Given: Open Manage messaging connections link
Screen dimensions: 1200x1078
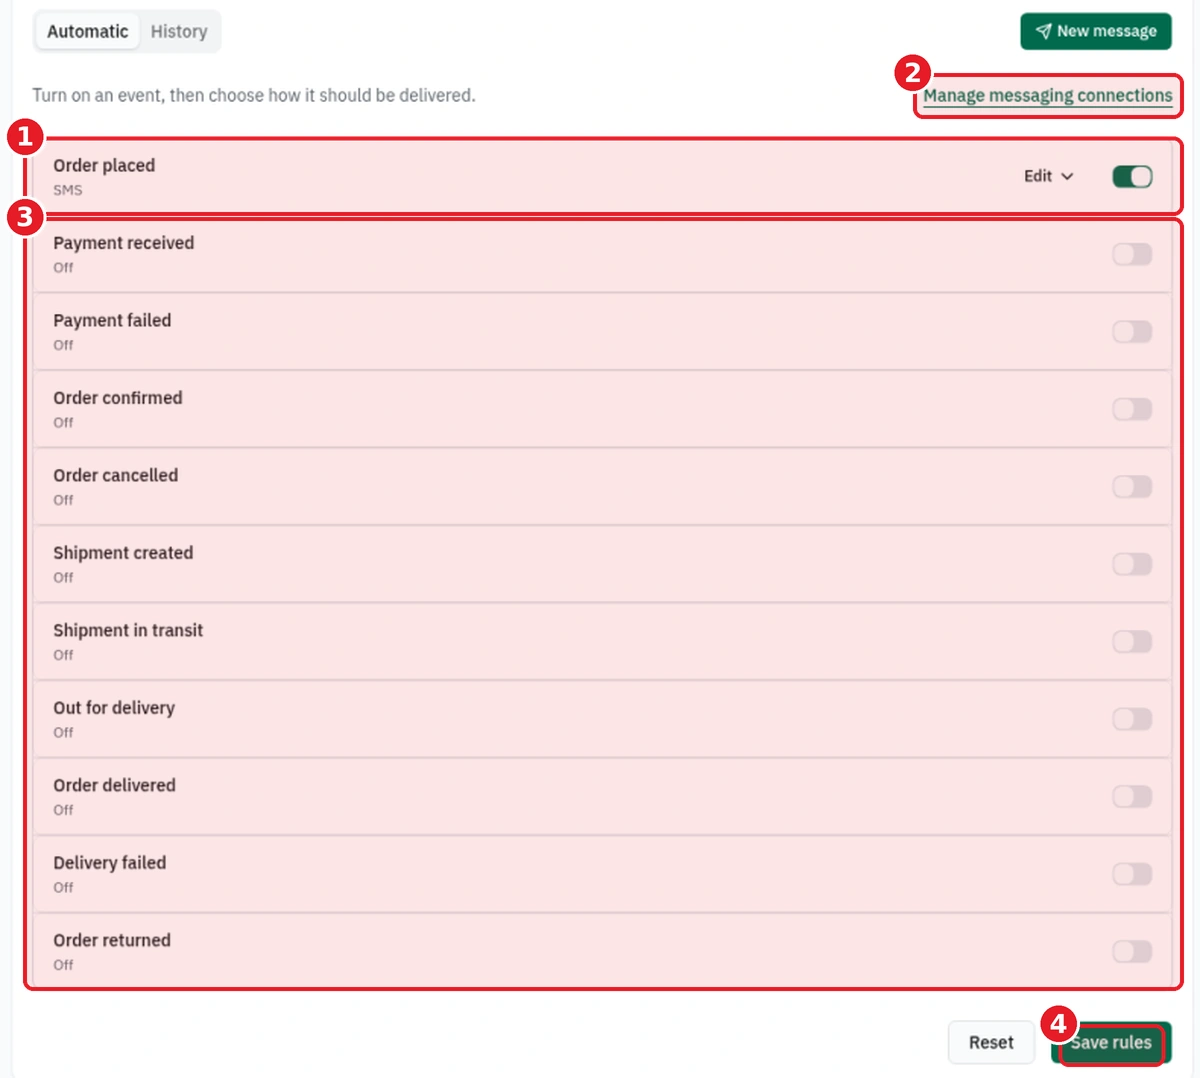Looking at the screenshot, I should tap(1048, 96).
